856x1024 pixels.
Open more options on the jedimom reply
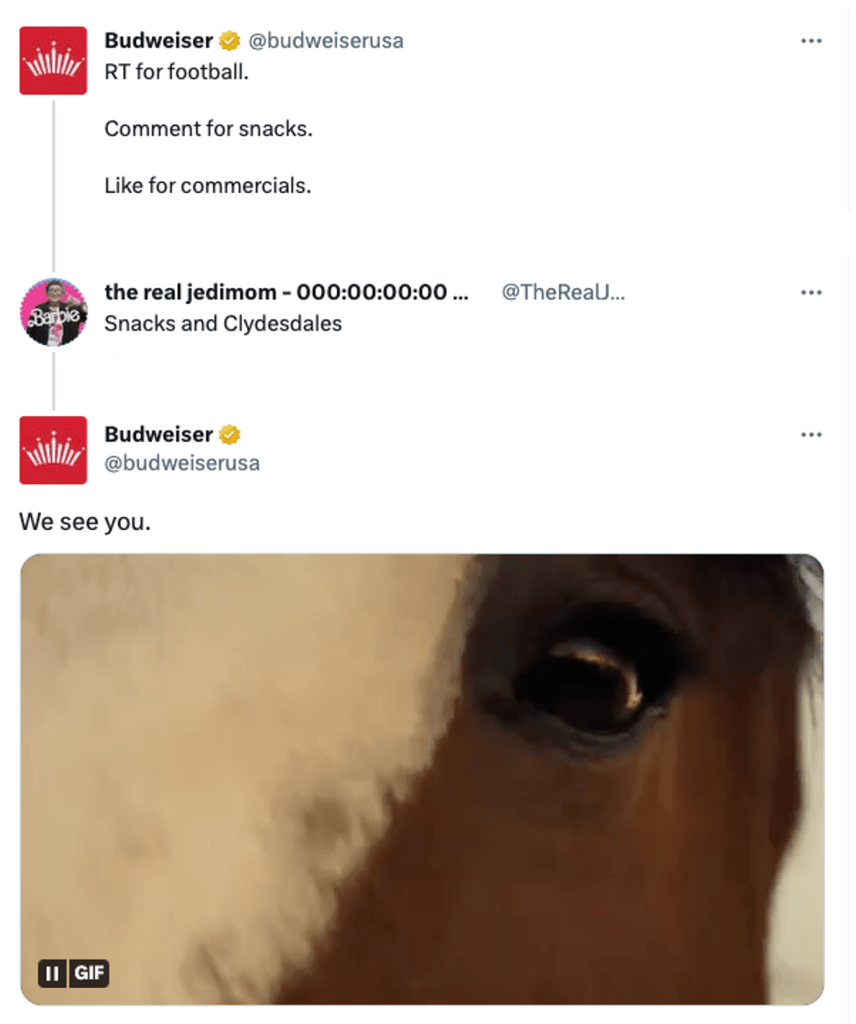pos(811,293)
